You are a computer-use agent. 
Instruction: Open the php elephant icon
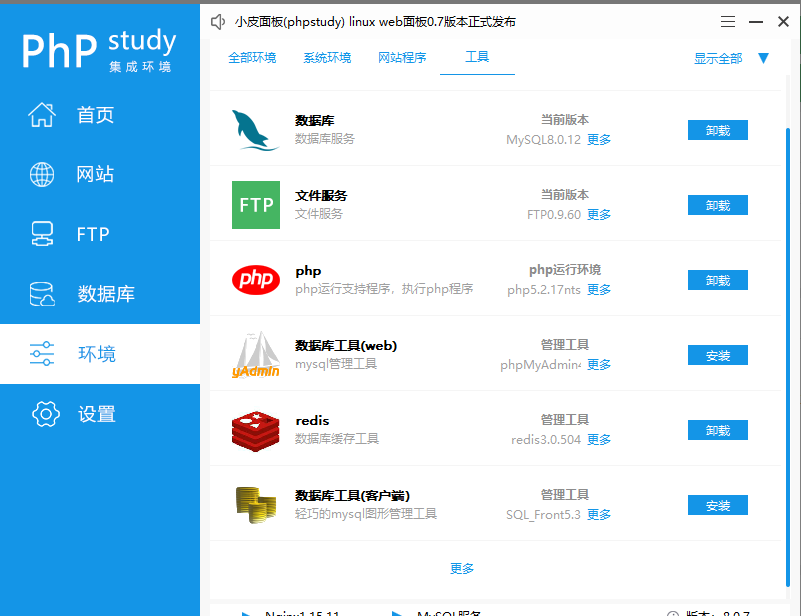[x=256, y=280]
